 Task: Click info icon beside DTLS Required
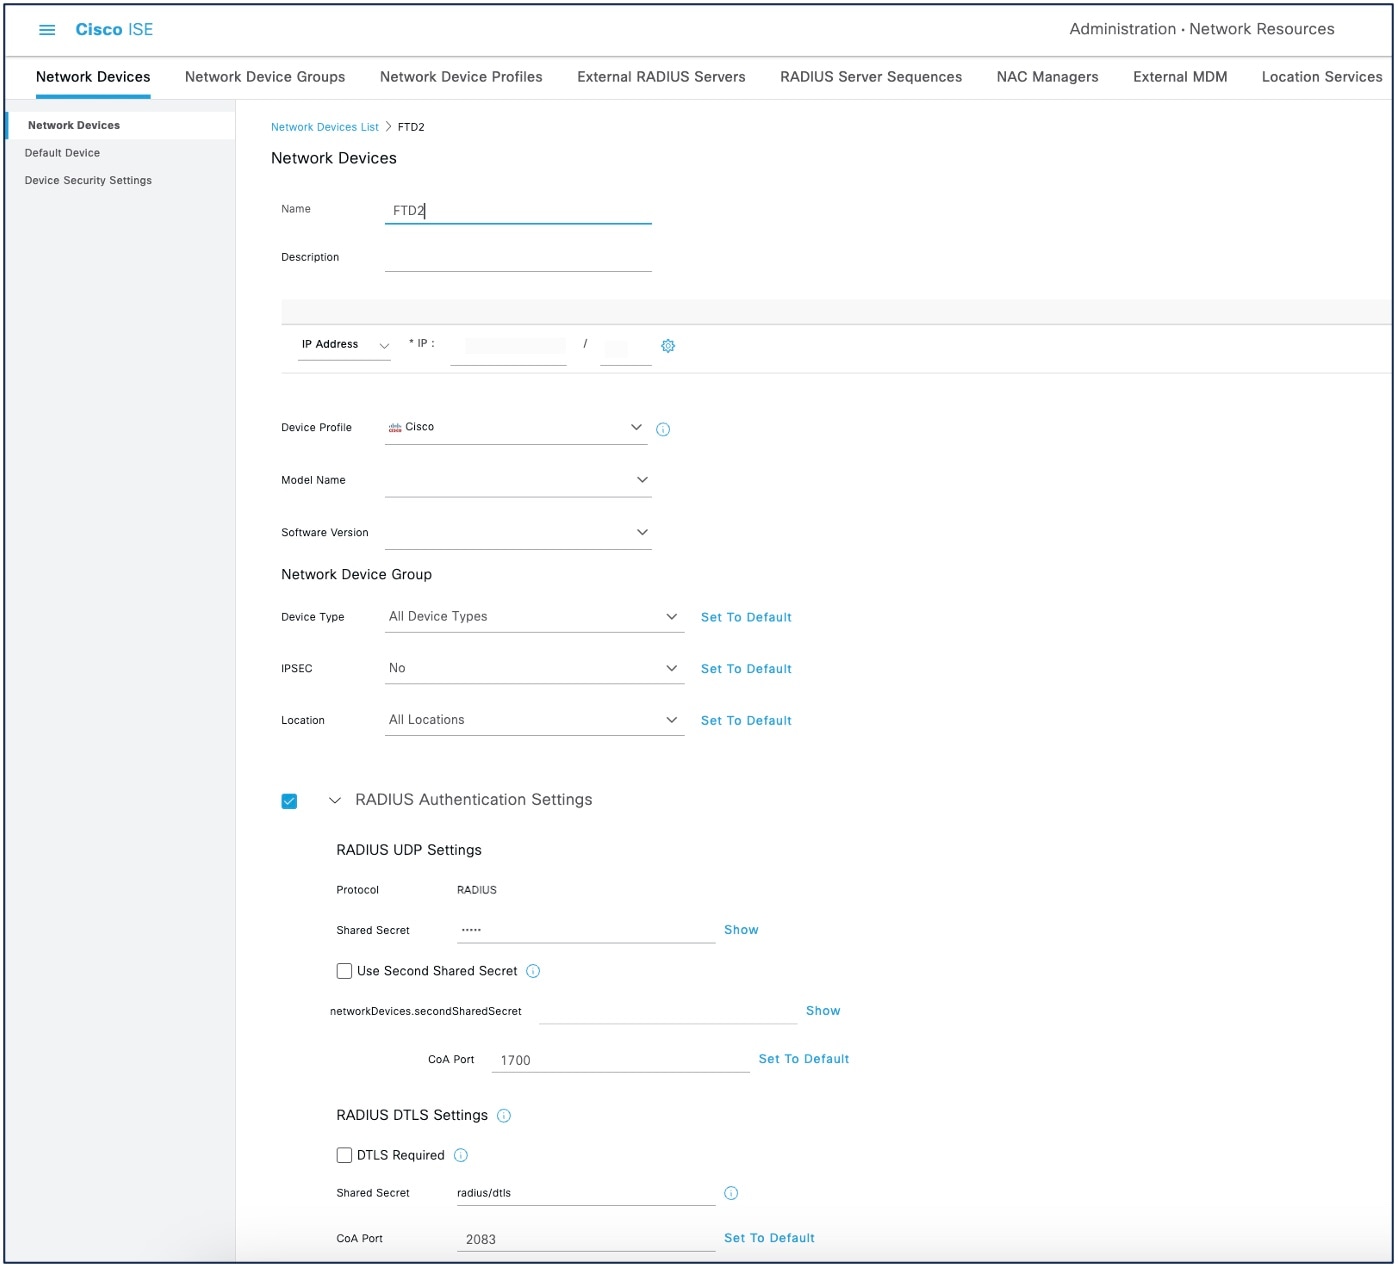[461, 1156]
